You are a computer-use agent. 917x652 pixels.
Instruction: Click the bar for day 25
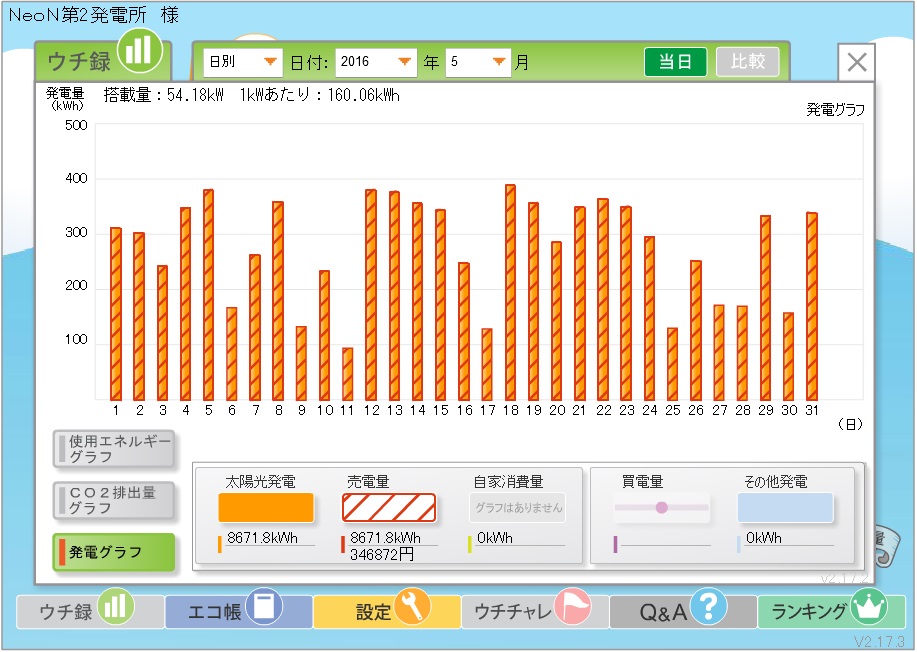coord(673,364)
